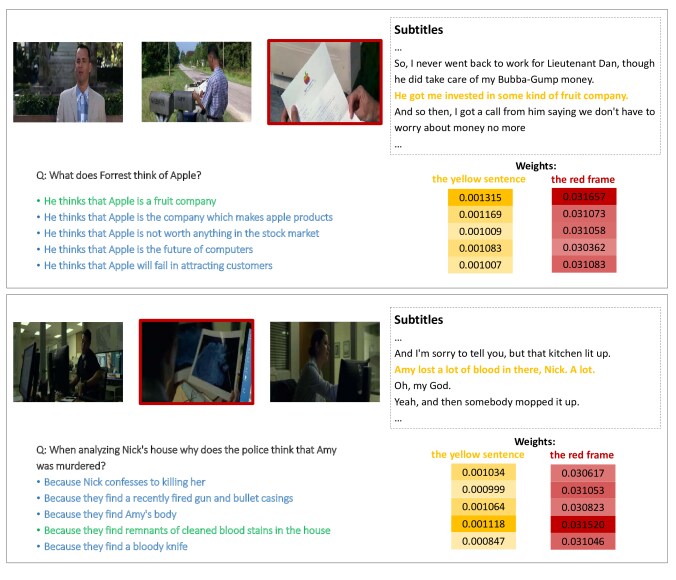Click the "Weights:" label below the Forrest subtitles box
The height and width of the screenshot is (580, 676).
536,166
